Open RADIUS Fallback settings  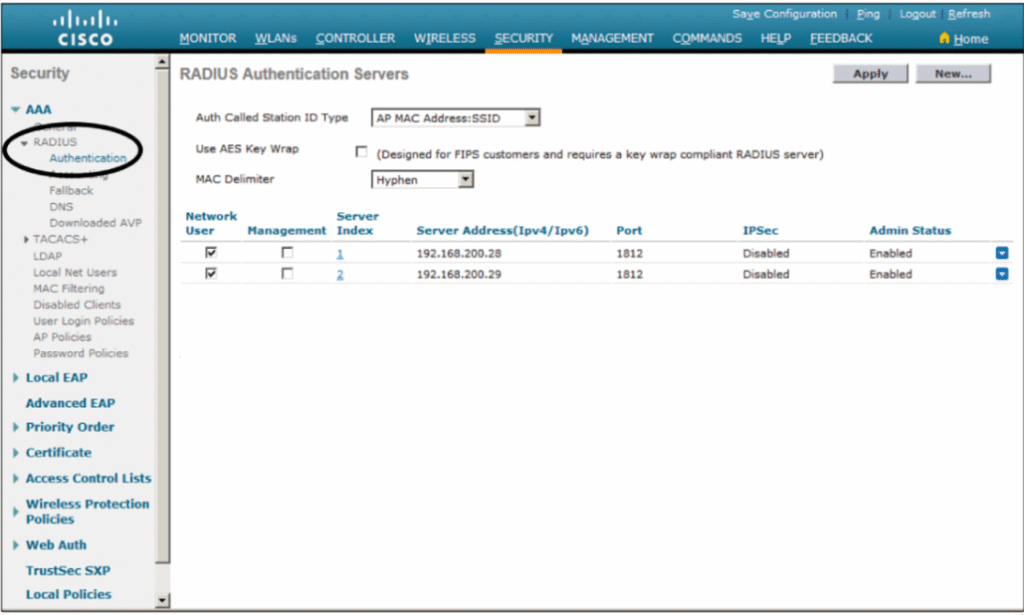click(71, 191)
